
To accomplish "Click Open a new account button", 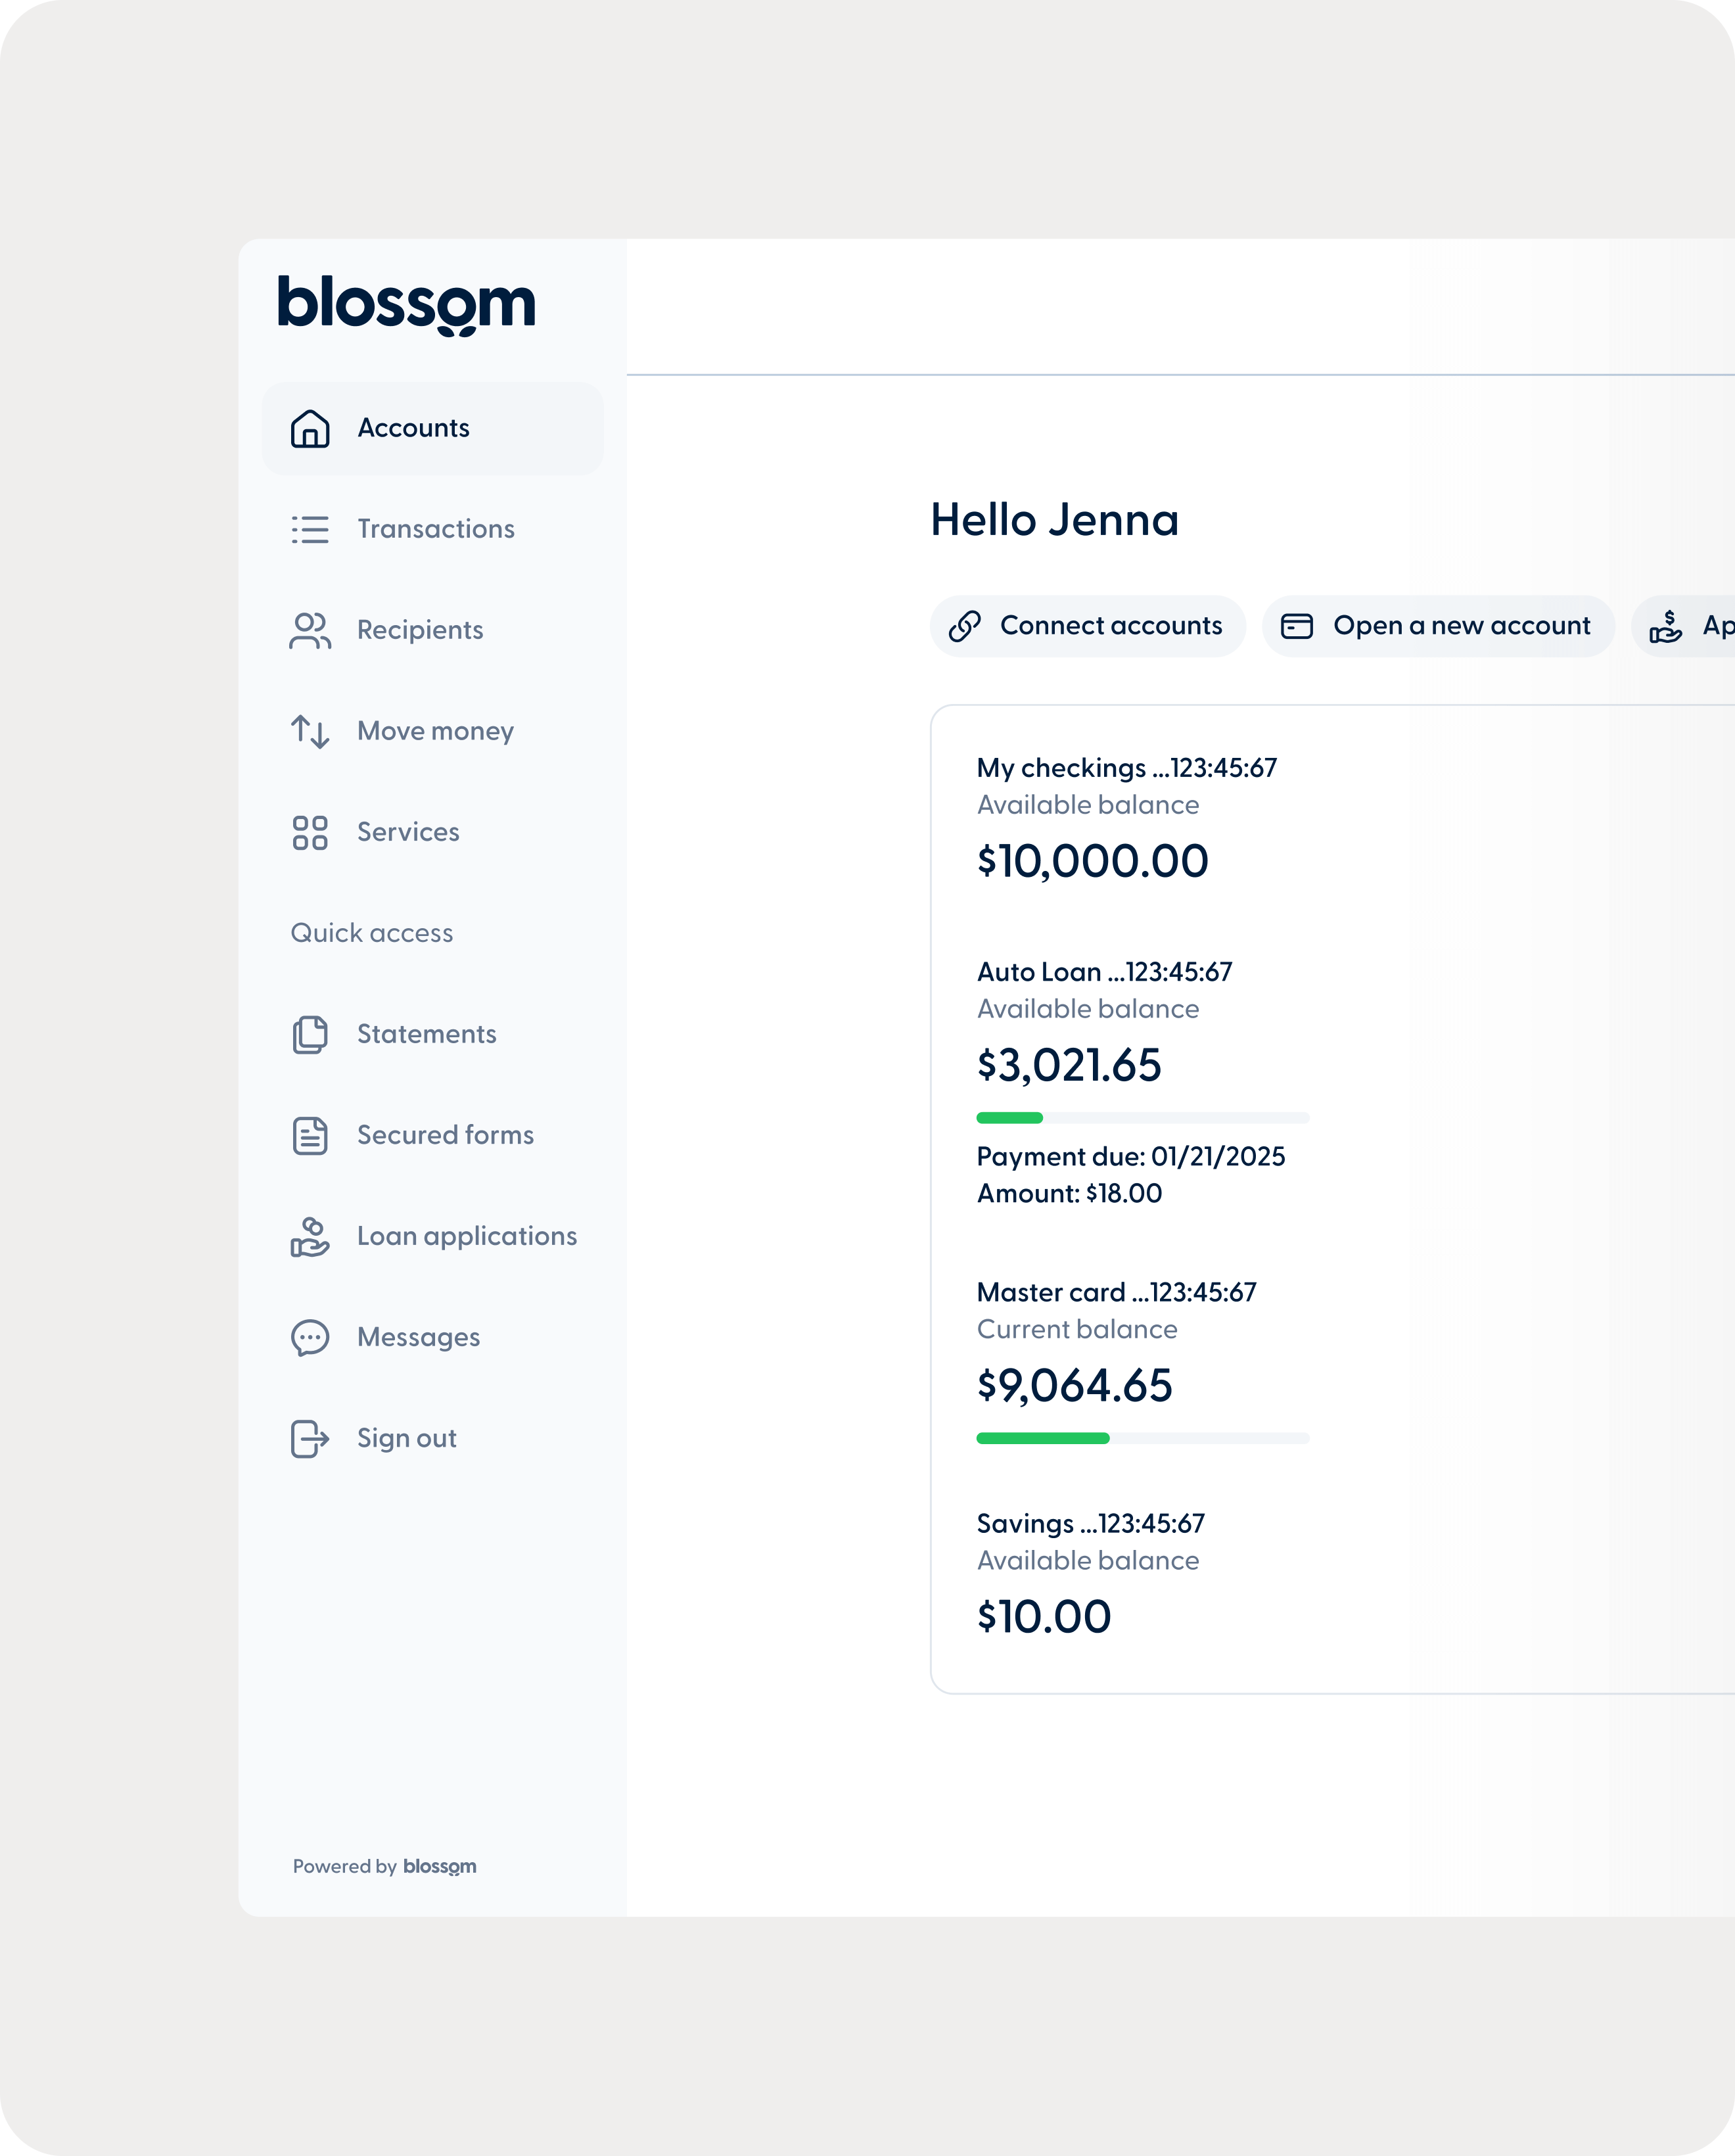I will tap(1438, 626).
